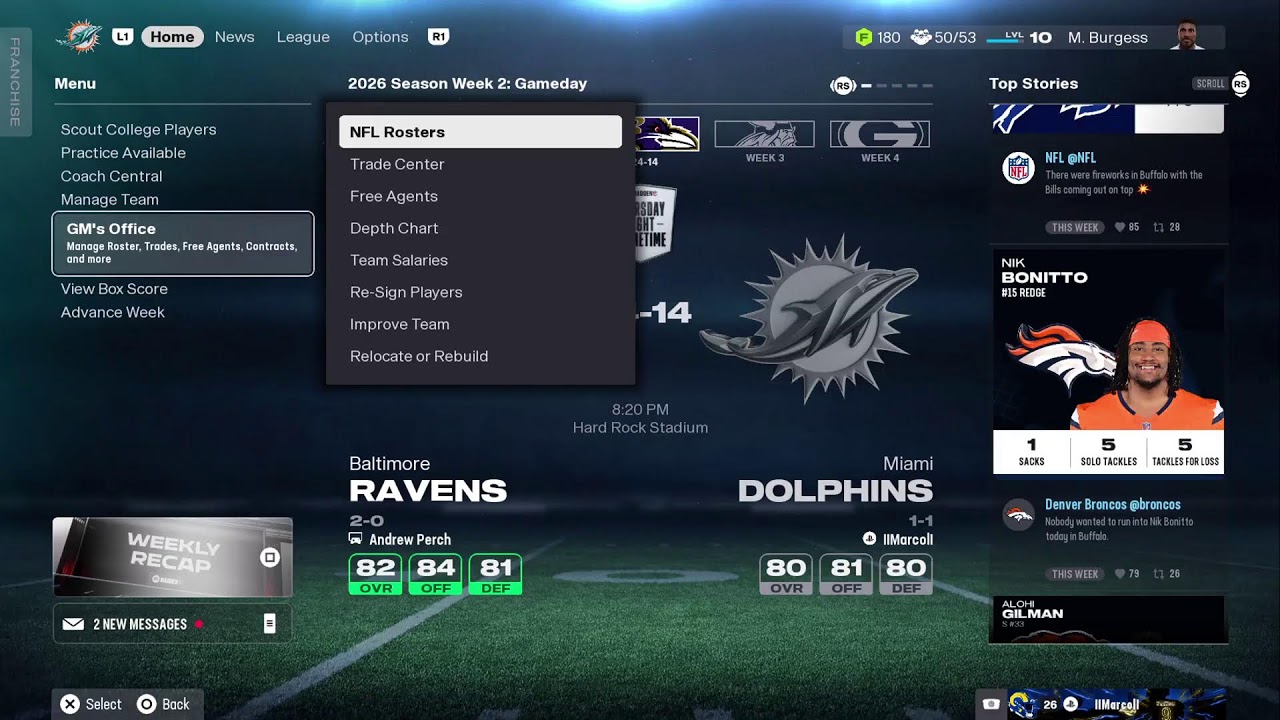
Task: Click the RS scroll icon in Top Stories
Action: 1240,84
